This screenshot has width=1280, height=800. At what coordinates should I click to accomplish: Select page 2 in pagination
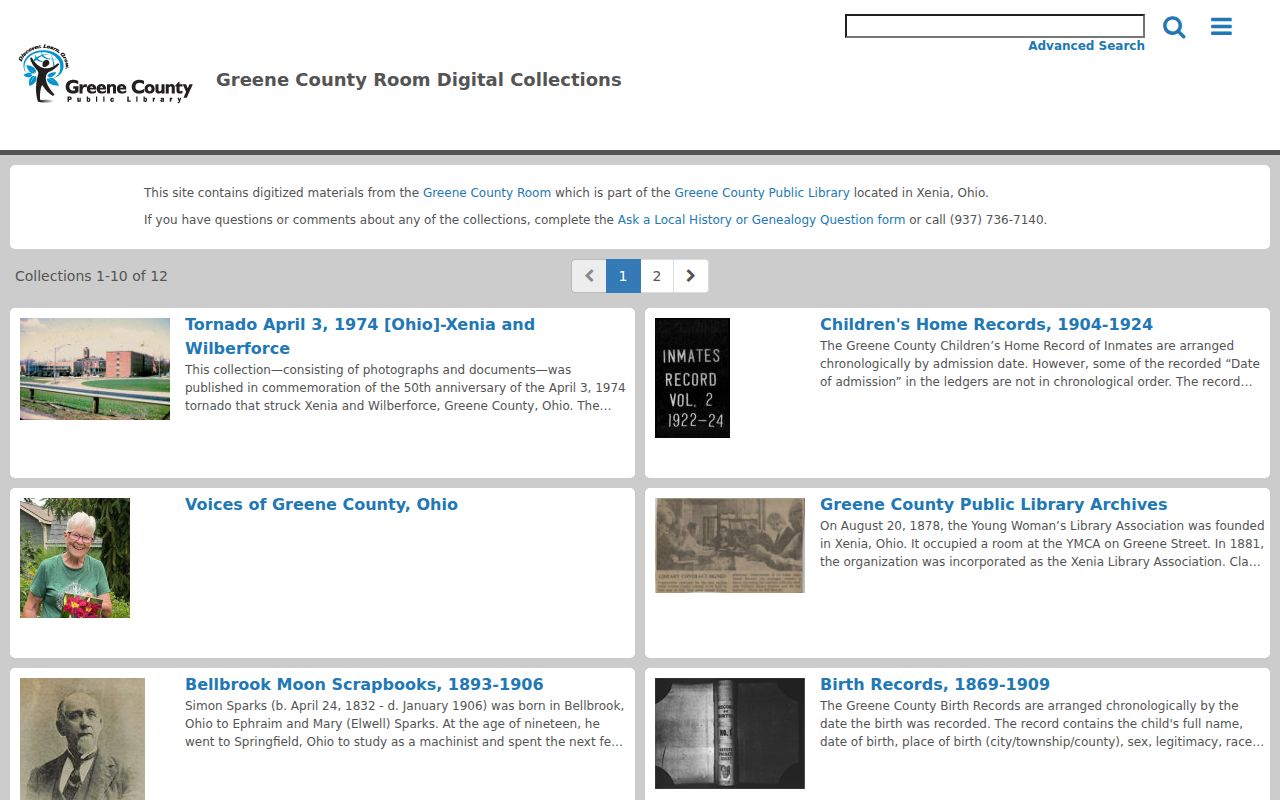coord(657,276)
